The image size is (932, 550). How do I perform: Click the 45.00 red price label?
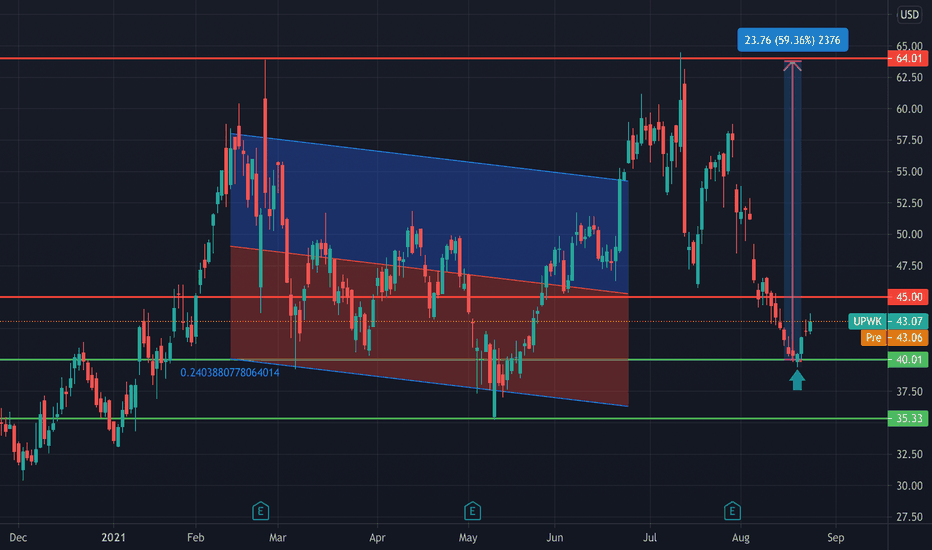[x=908, y=297]
